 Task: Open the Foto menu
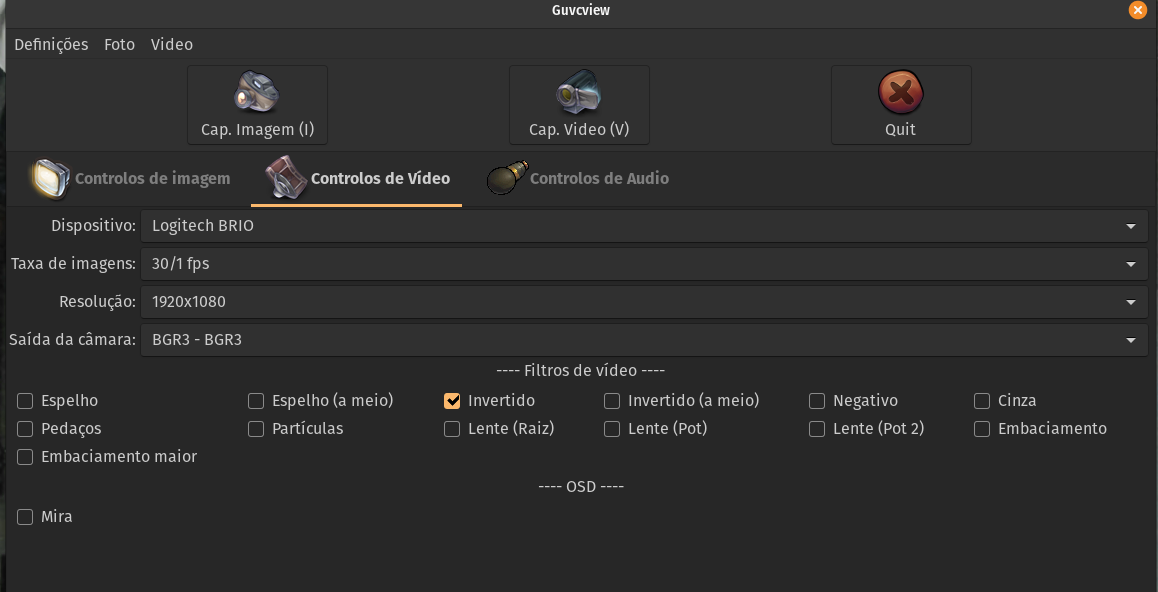point(119,44)
